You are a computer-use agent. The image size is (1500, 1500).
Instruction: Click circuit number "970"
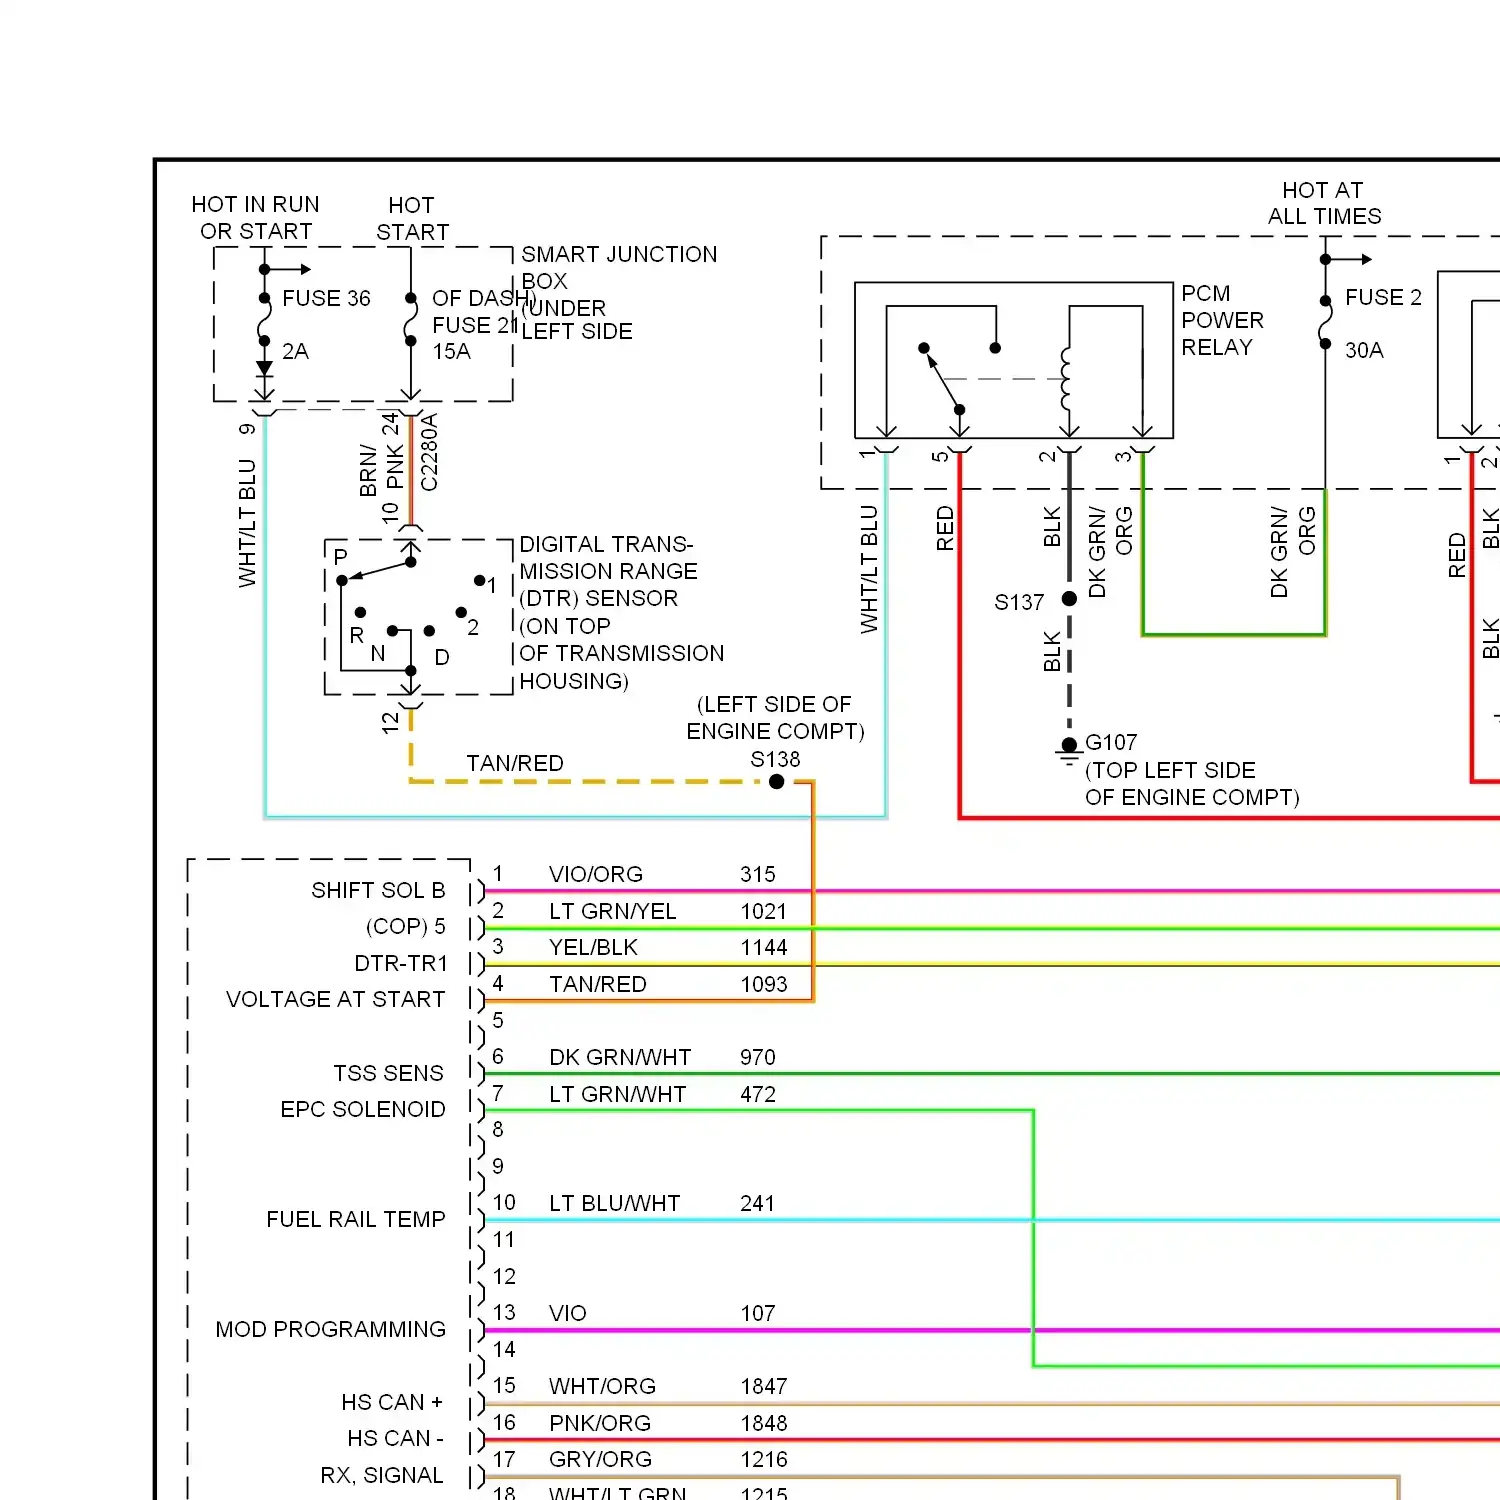tap(758, 1057)
